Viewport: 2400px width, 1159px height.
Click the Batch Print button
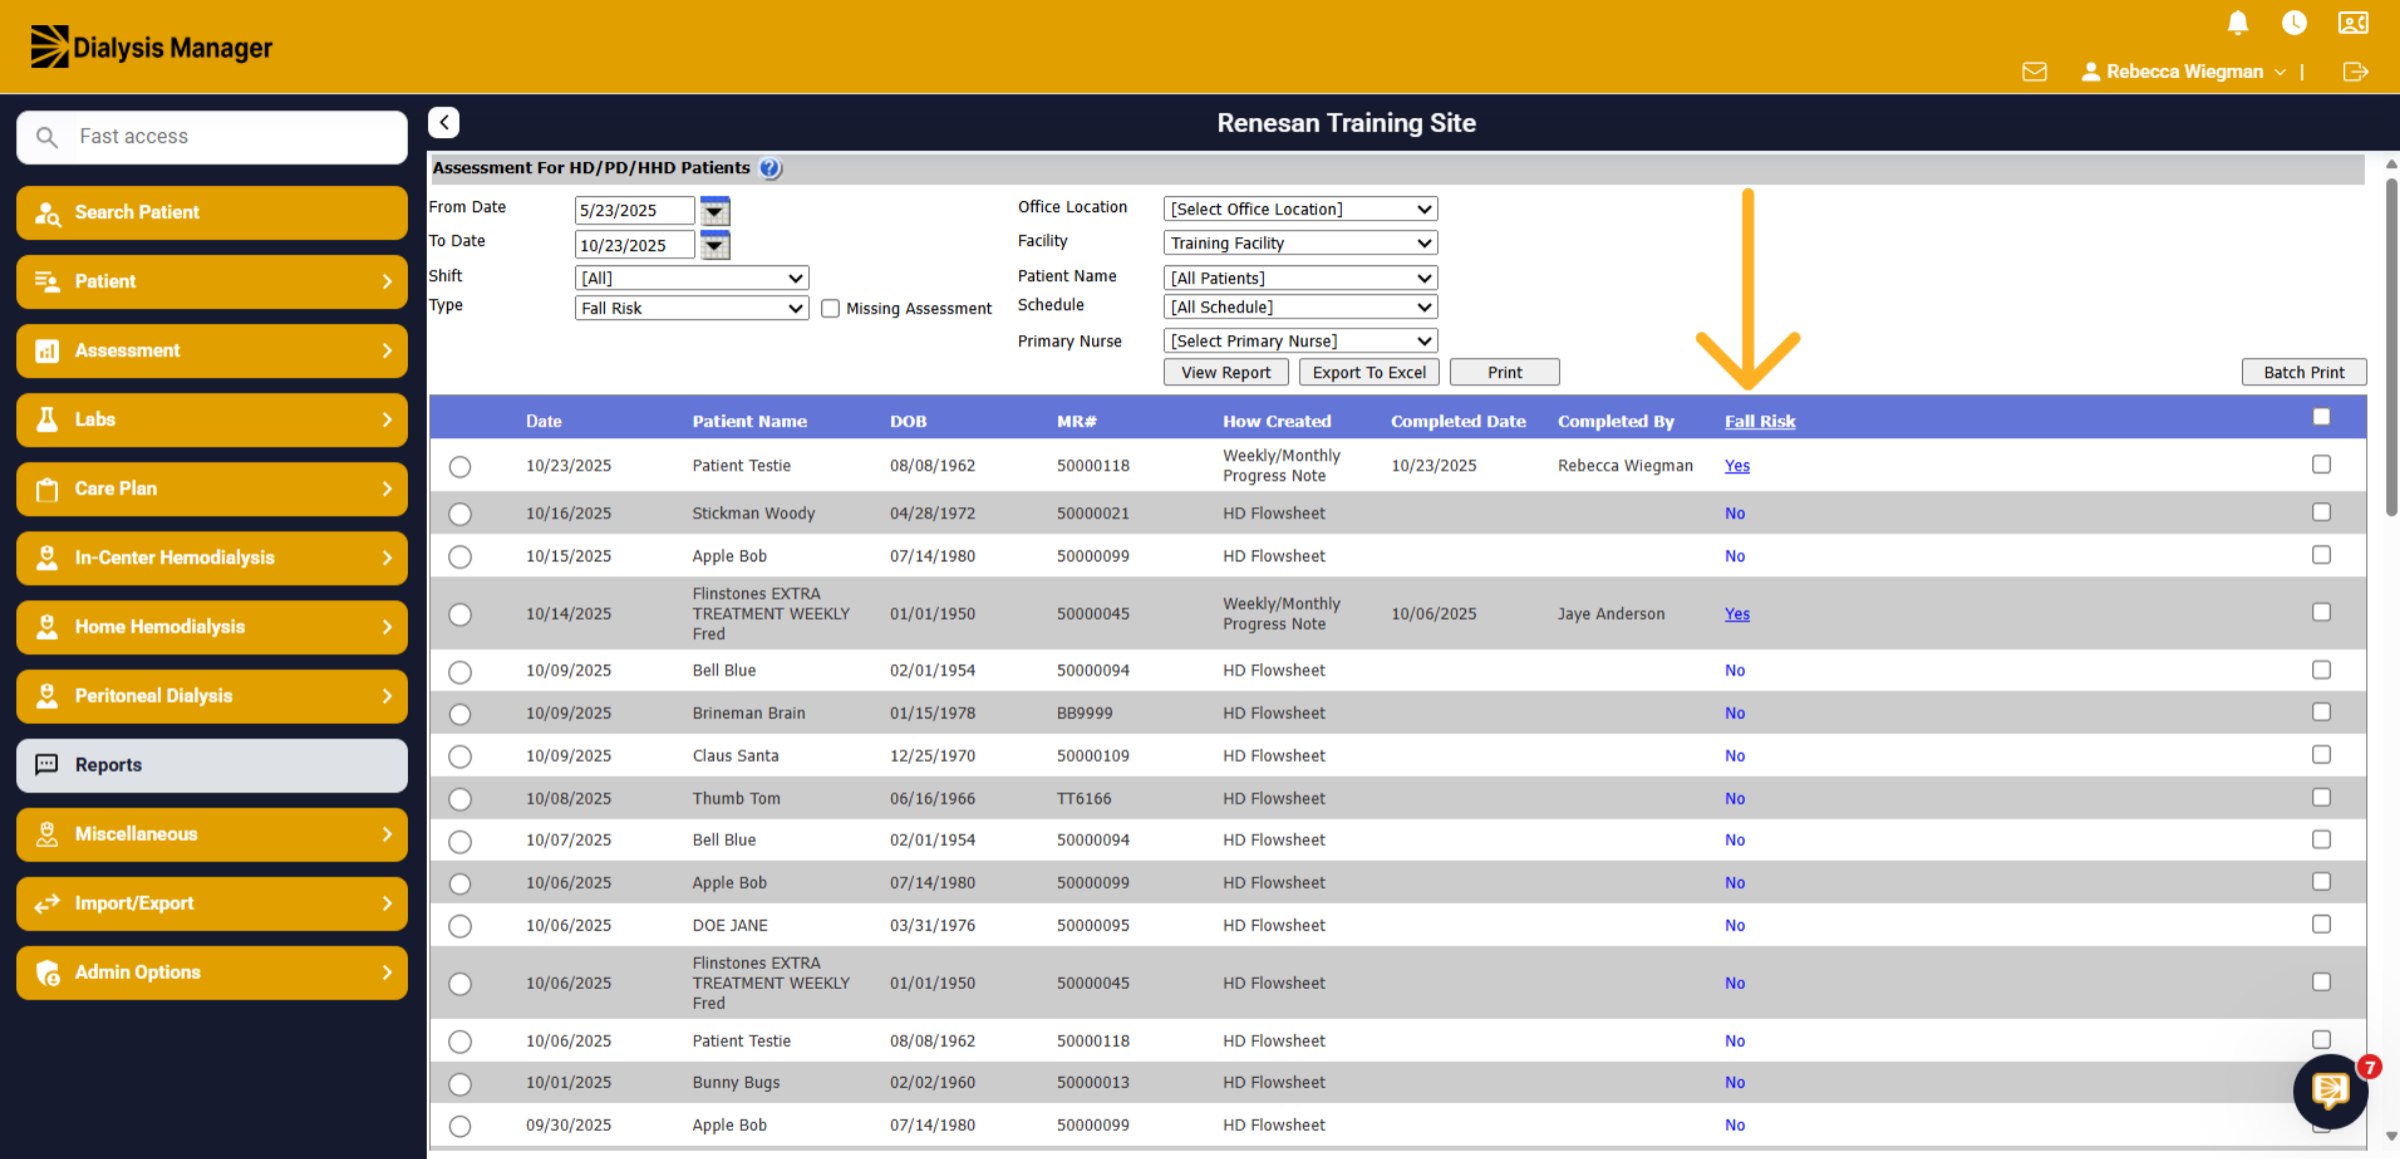point(2304,372)
